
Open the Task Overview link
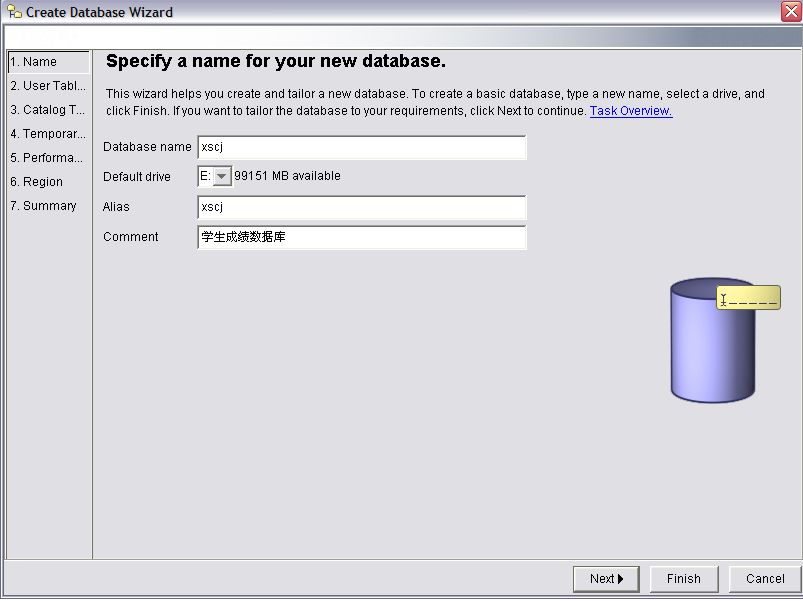(631, 111)
